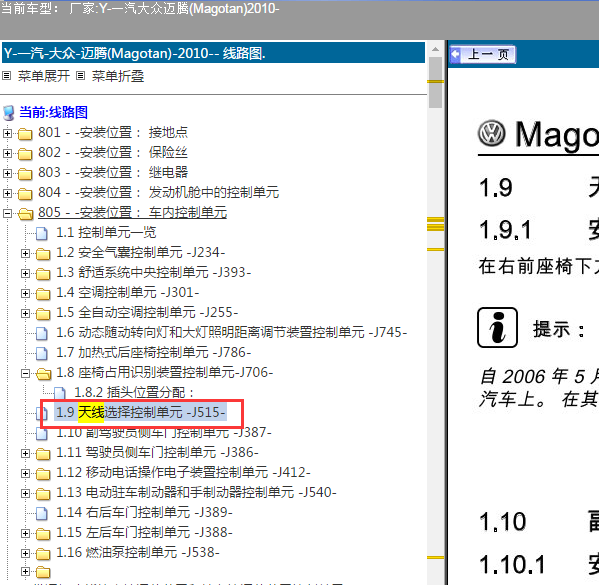The width and height of the screenshot is (599, 585).
Task: Collapse 1.8 座椅占用识别装置控制单元 node
Action: click(x=25, y=373)
